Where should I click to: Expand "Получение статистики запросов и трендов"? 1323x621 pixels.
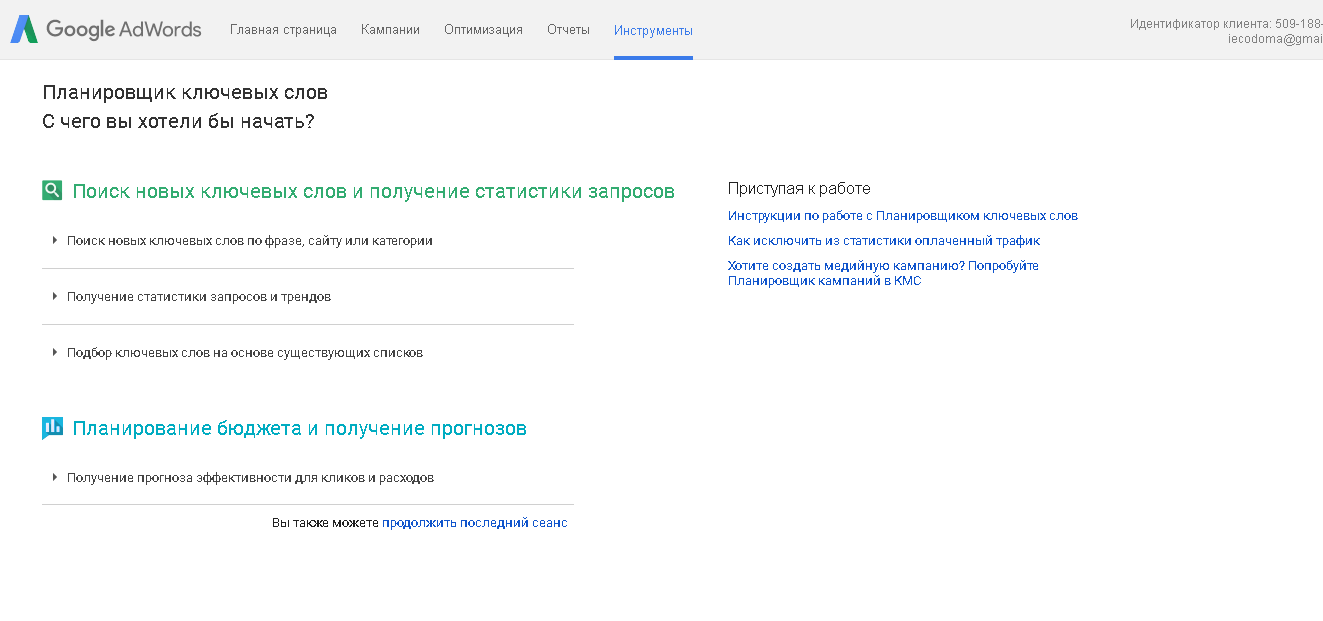(195, 296)
